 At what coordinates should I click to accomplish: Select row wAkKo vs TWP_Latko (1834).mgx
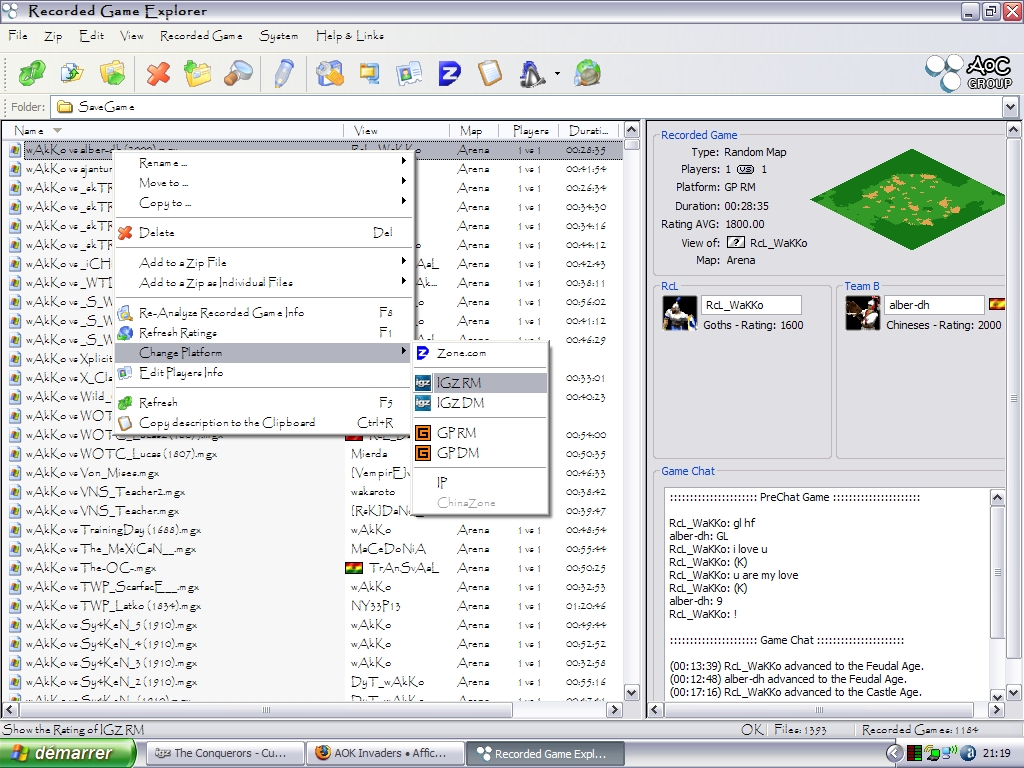(x=312, y=605)
